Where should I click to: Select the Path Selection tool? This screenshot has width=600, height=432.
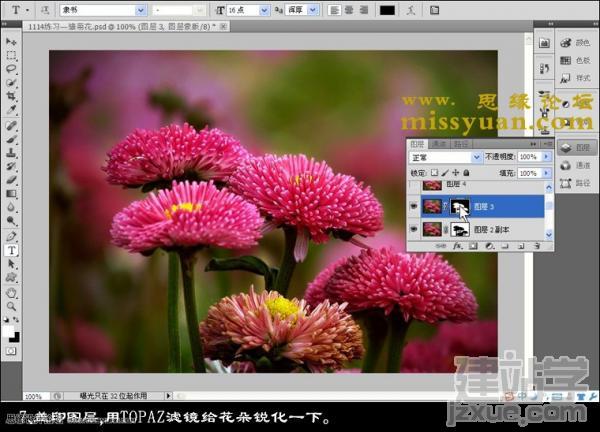(x=11, y=264)
